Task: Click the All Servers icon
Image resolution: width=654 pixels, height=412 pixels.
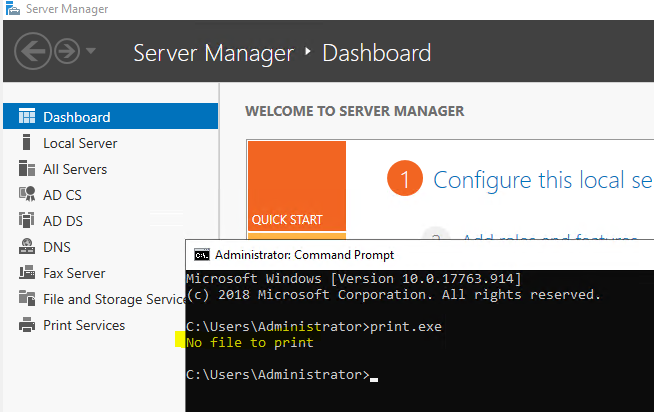Action: (27, 168)
